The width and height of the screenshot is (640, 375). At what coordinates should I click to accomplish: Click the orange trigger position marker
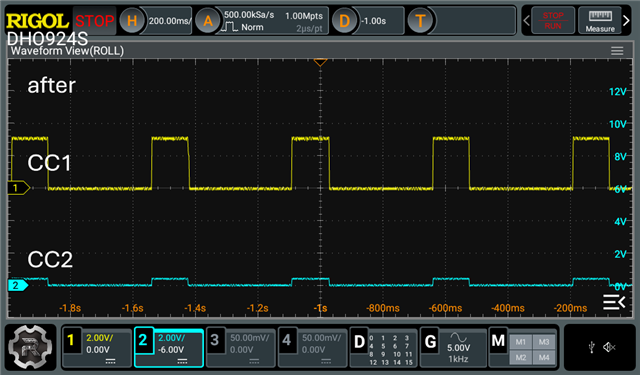[x=320, y=62]
